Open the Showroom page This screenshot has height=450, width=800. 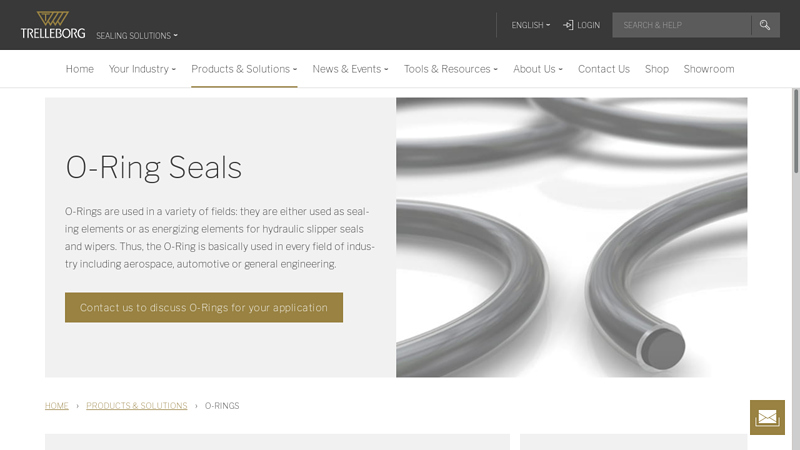pos(709,69)
